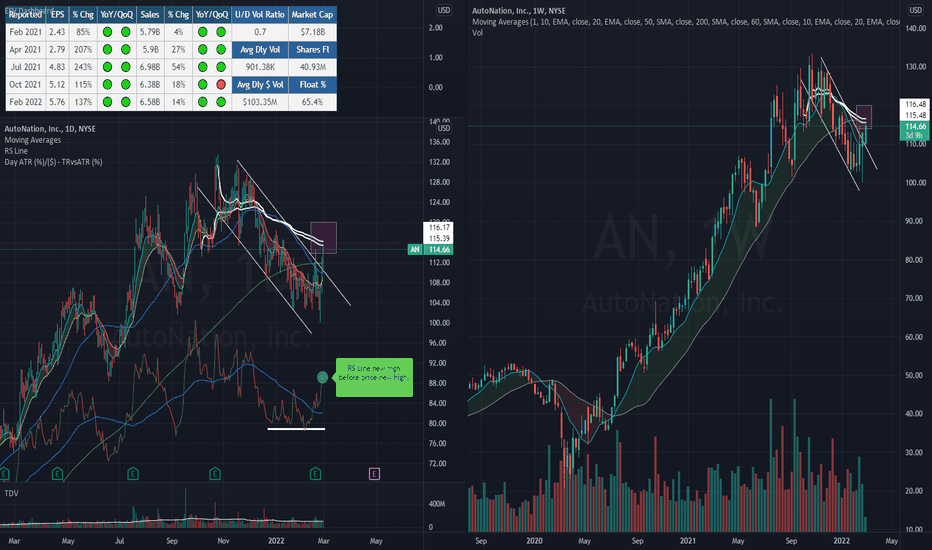Click the 6.98B sales value for Jul 2021
This screenshot has width=932, height=550.
(x=150, y=67)
